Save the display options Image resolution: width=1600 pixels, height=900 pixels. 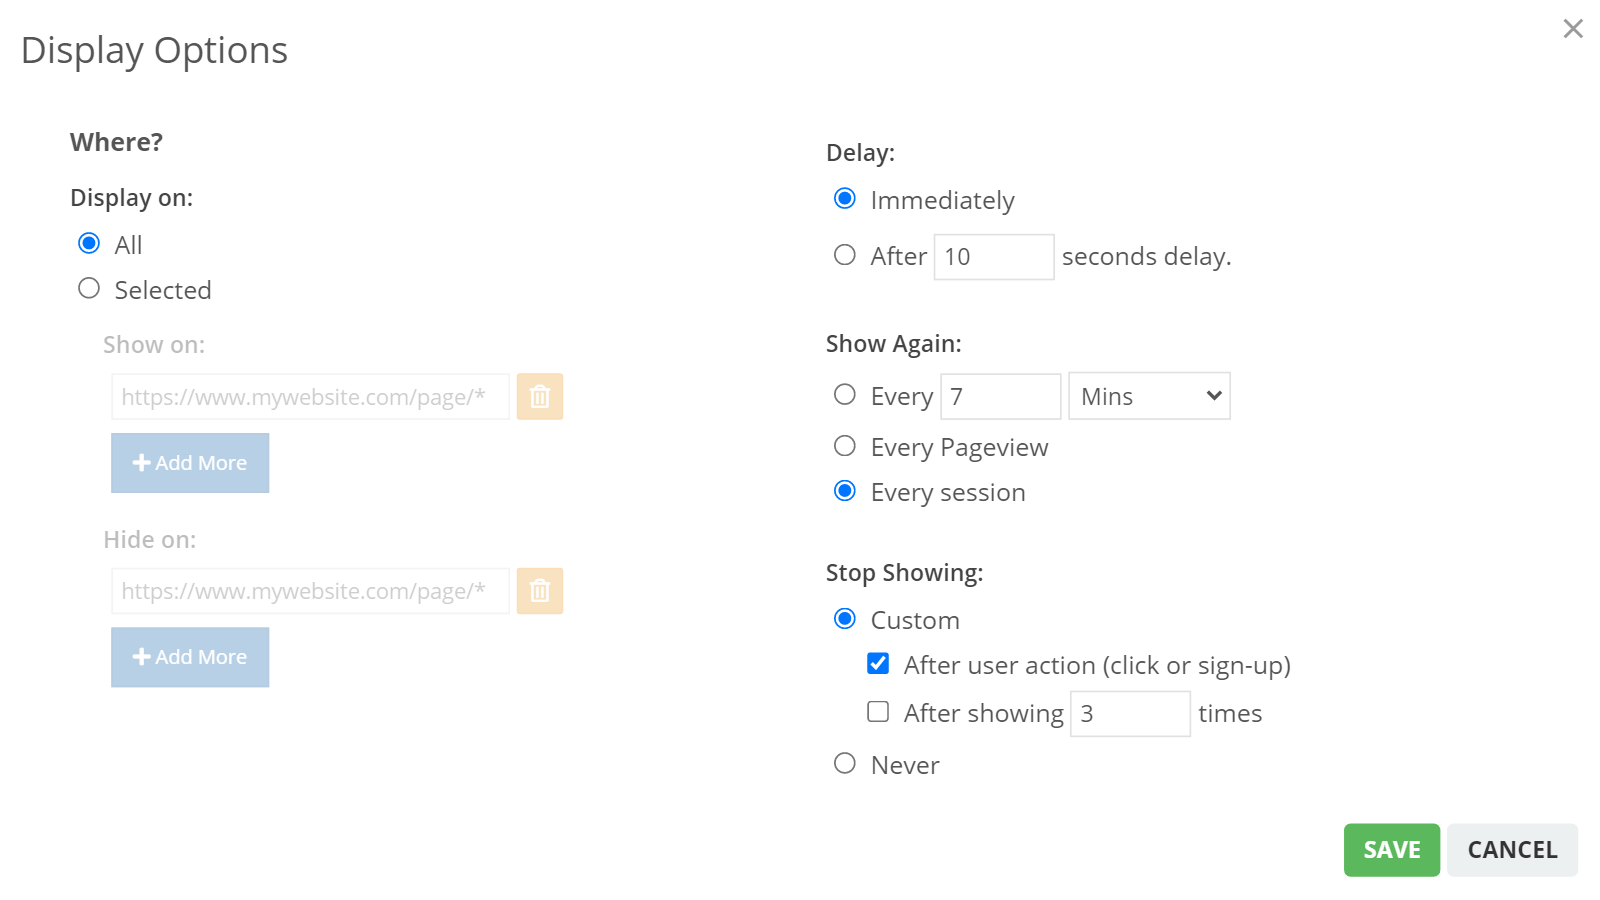1392,850
